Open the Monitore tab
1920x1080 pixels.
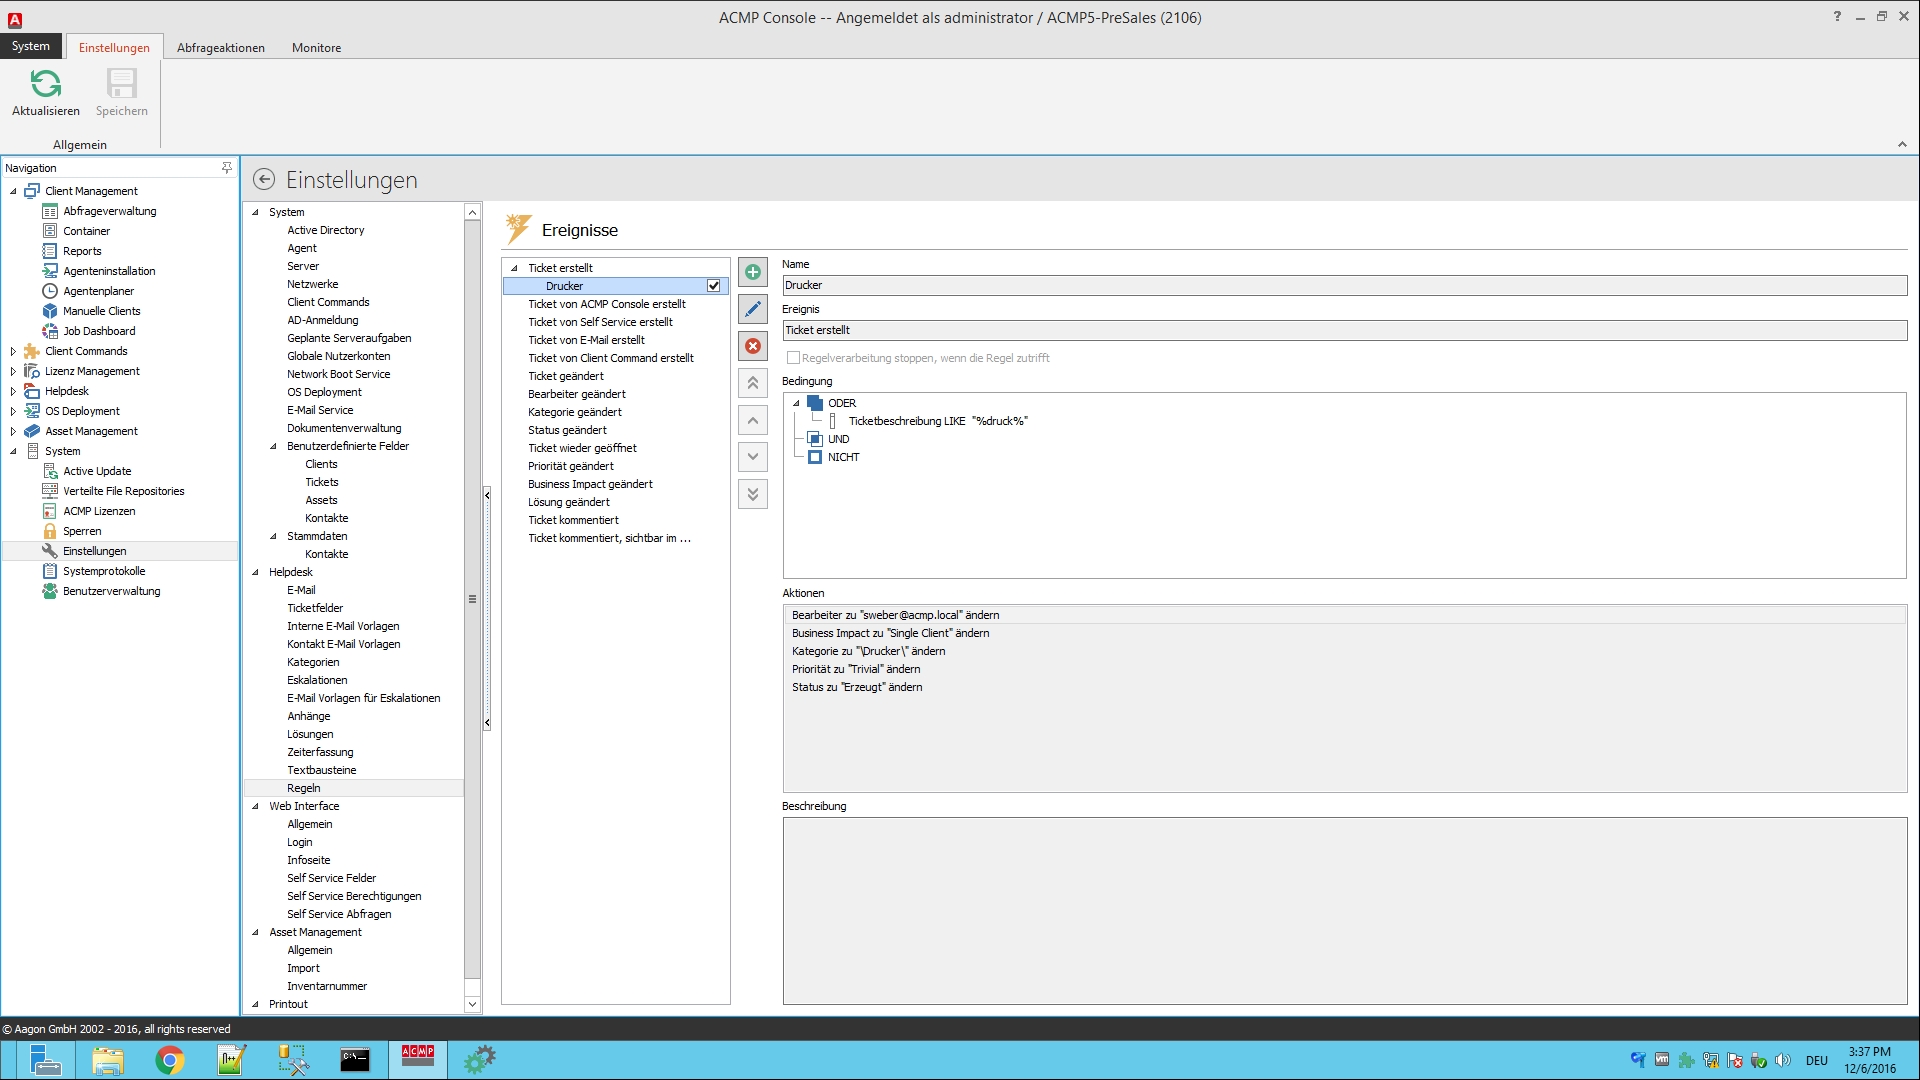316,48
